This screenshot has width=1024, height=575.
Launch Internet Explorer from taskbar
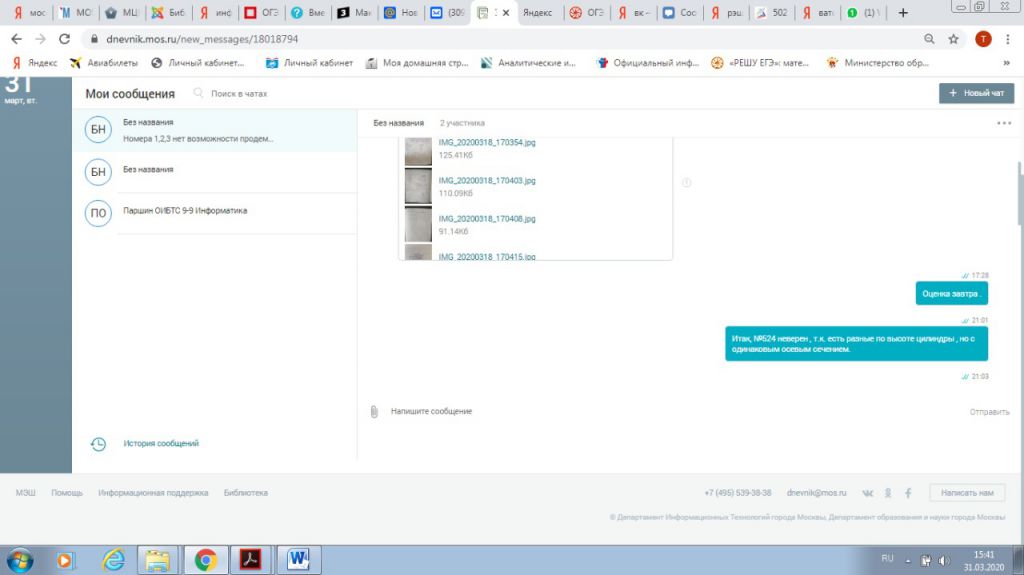[x=113, y=561]
